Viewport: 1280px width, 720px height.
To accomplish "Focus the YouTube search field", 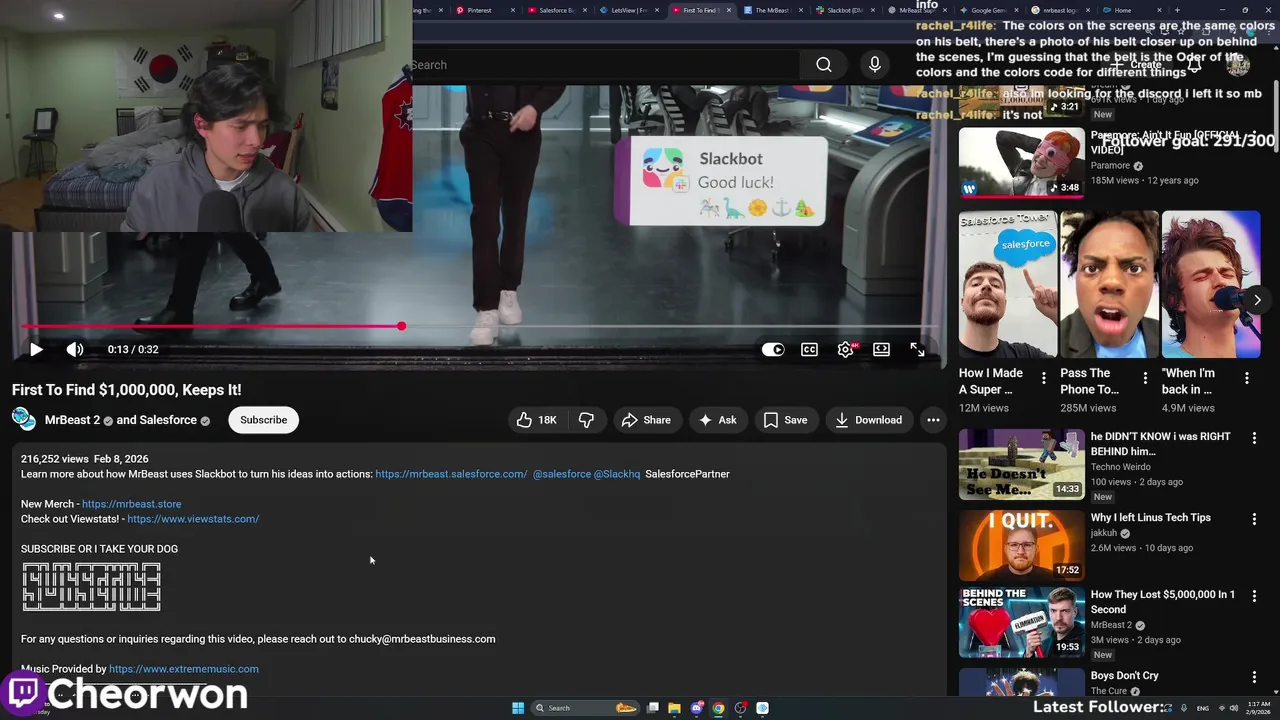I will coord(606,65).
